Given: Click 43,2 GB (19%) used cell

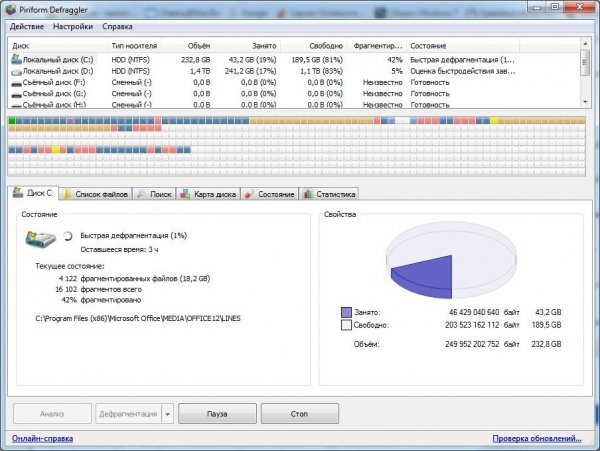Looking at the screenshot, I should (252, 60).
